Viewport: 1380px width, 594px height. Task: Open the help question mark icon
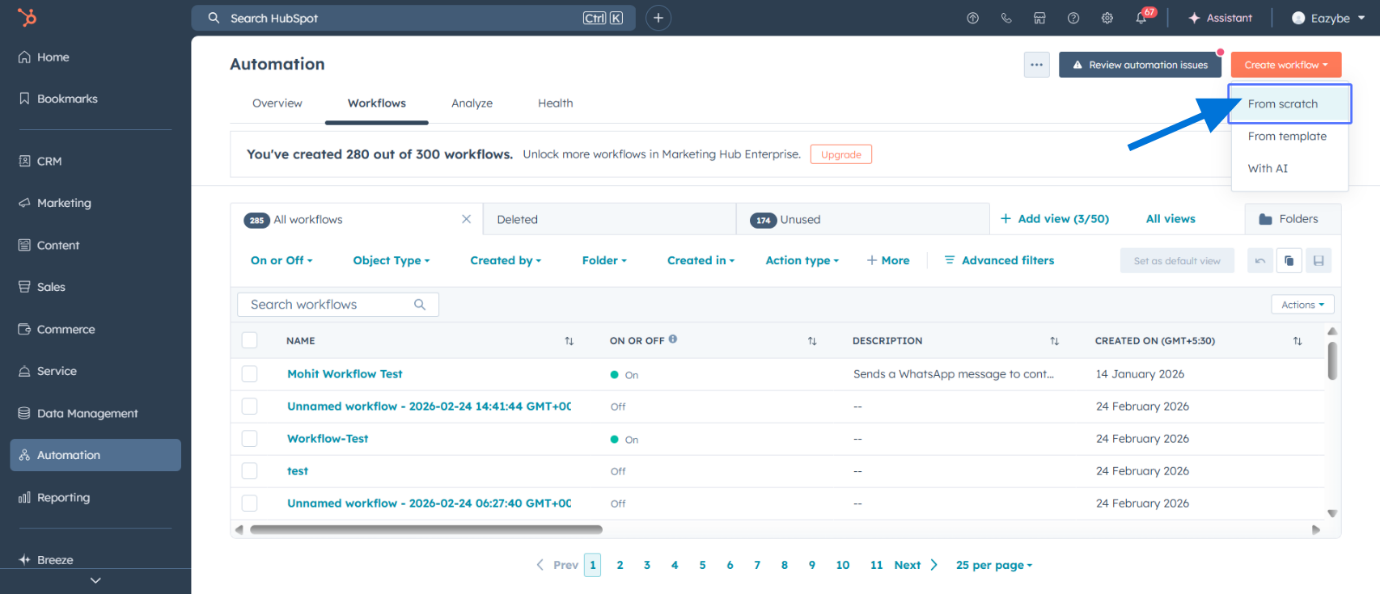[1073, 18]
